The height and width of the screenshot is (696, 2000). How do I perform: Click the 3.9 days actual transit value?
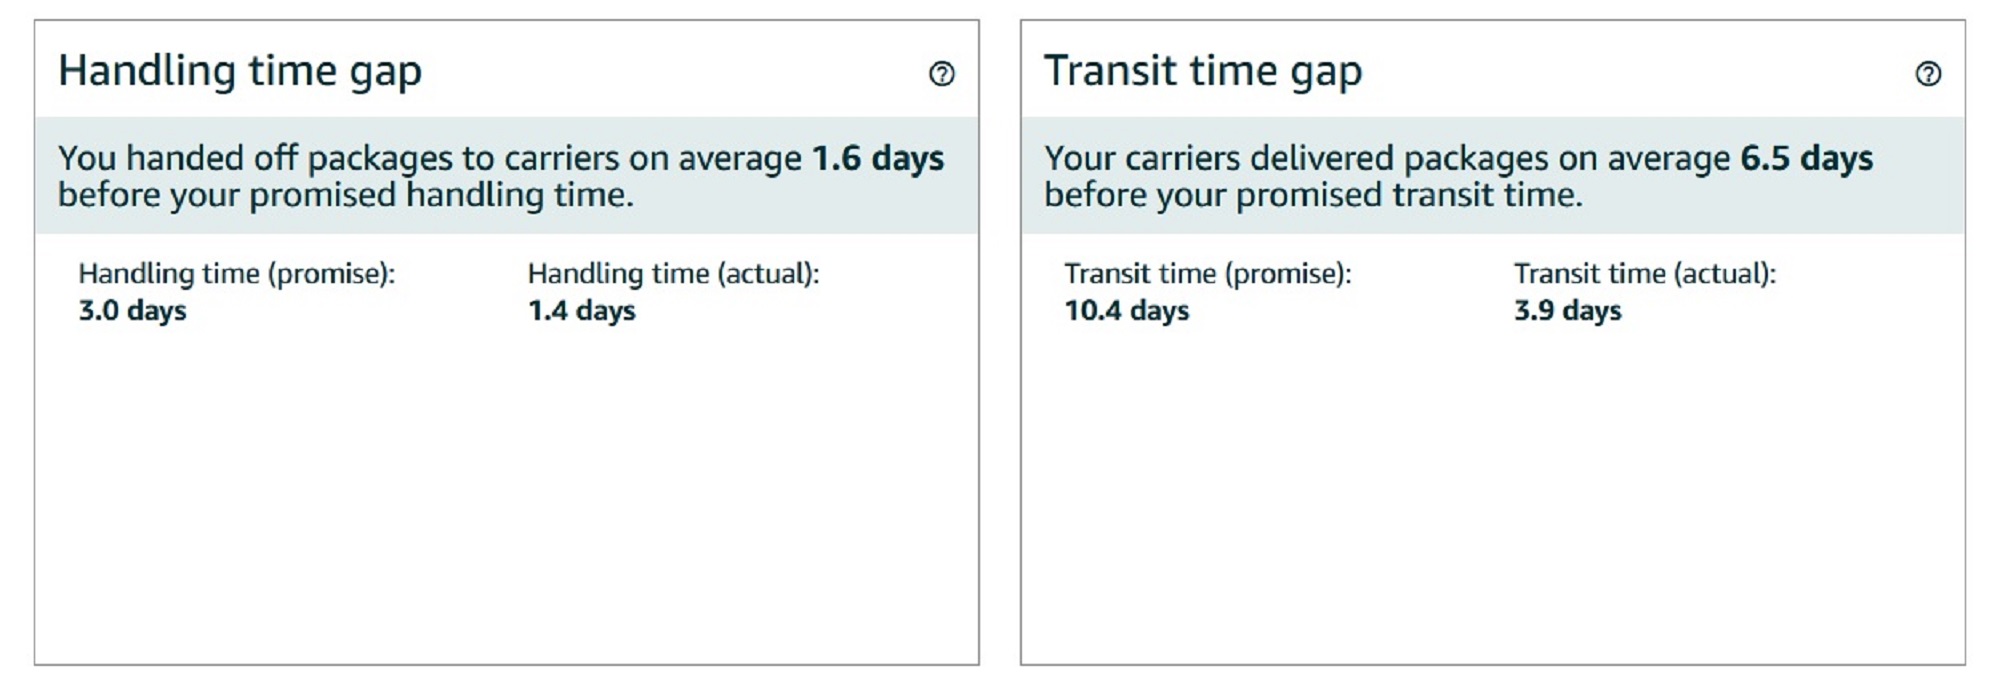pyautogui.click(x=1568, y=311)
